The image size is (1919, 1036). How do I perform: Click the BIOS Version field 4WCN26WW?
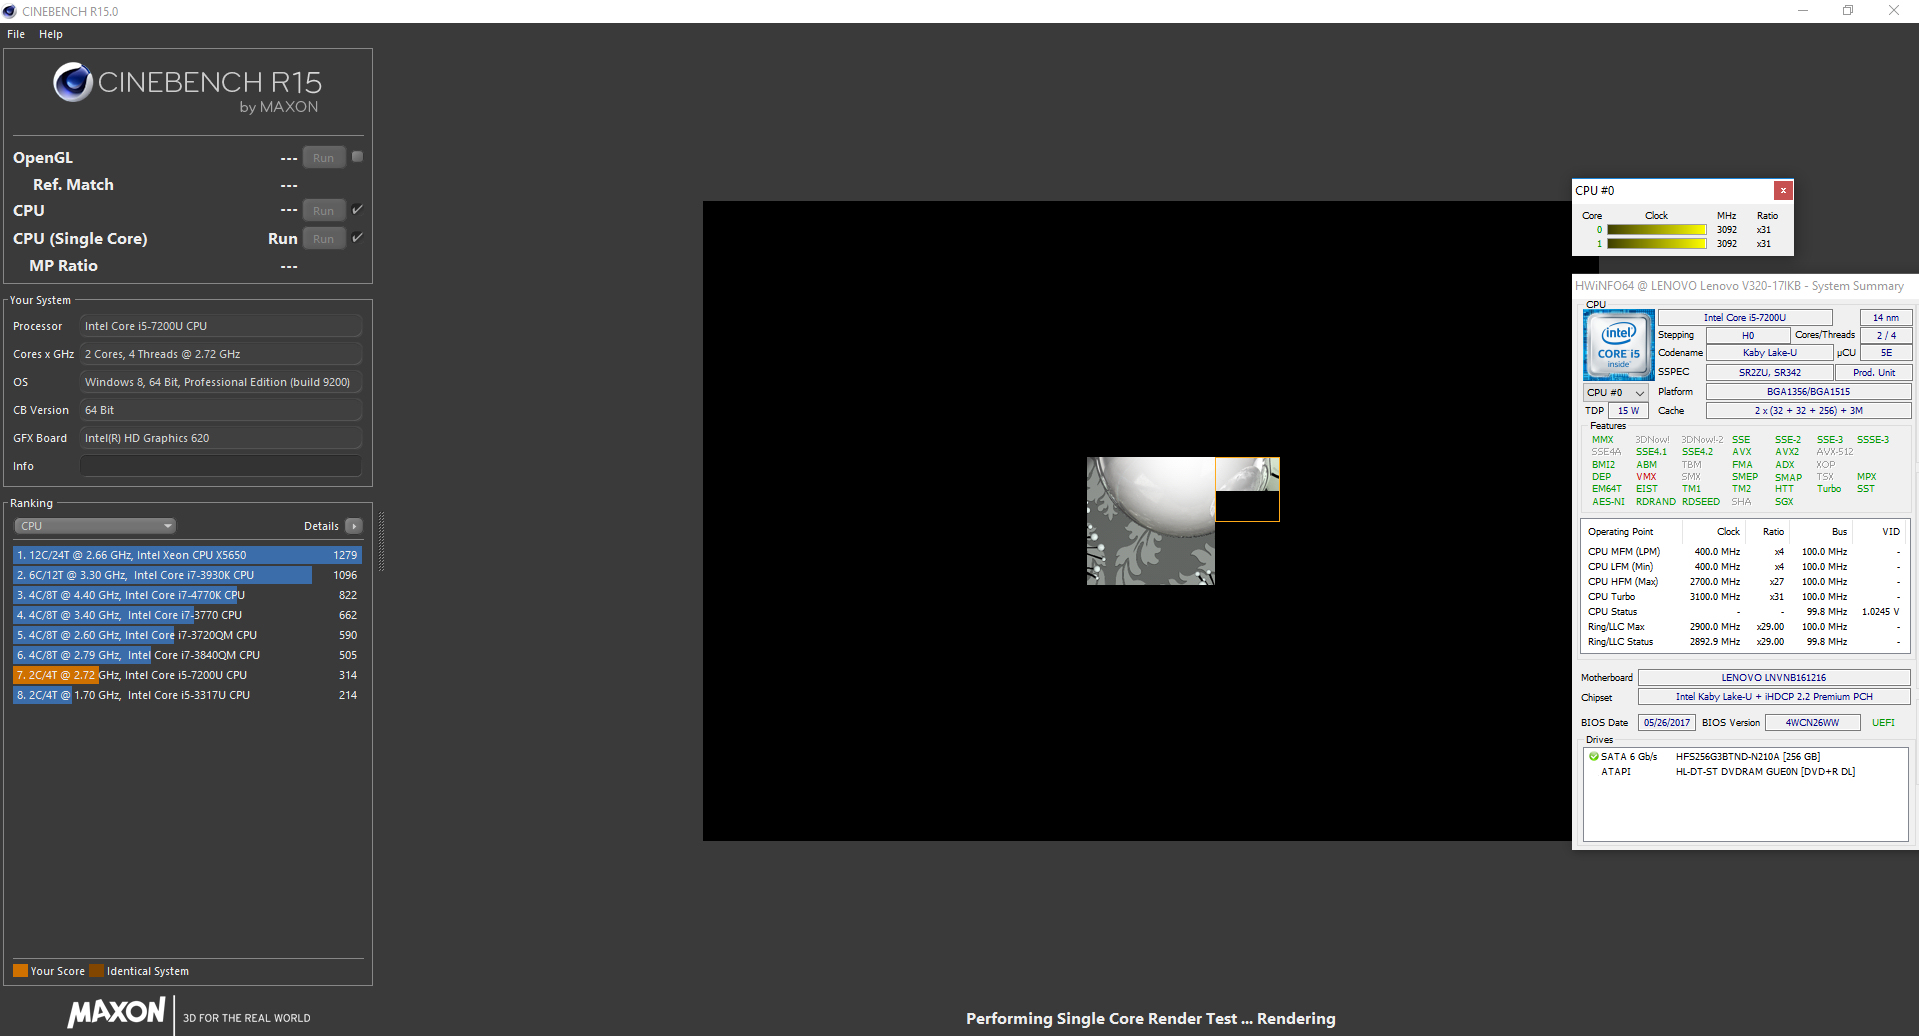tap(1812, 723)
